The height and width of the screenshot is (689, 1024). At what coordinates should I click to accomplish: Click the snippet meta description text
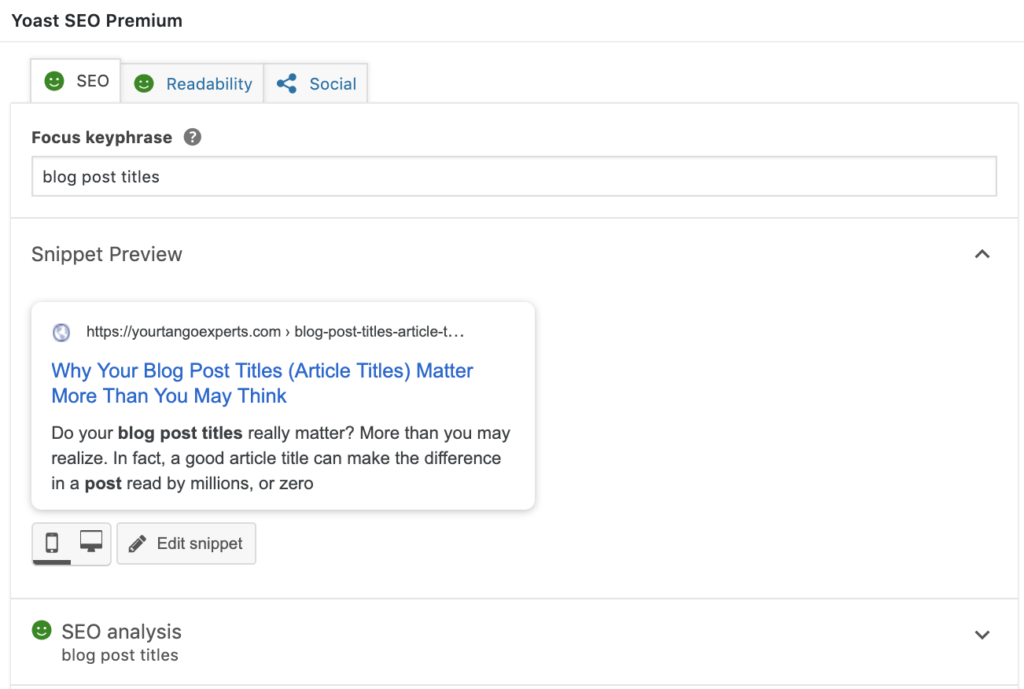tap(281, 458)
